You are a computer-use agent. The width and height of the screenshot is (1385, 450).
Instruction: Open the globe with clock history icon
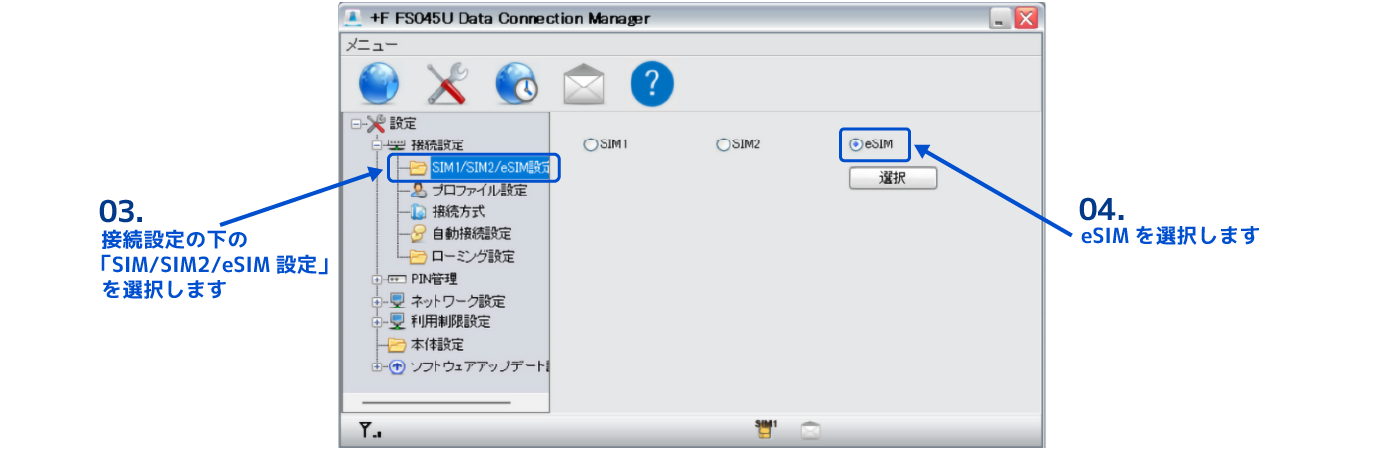[x=516, y=85]
